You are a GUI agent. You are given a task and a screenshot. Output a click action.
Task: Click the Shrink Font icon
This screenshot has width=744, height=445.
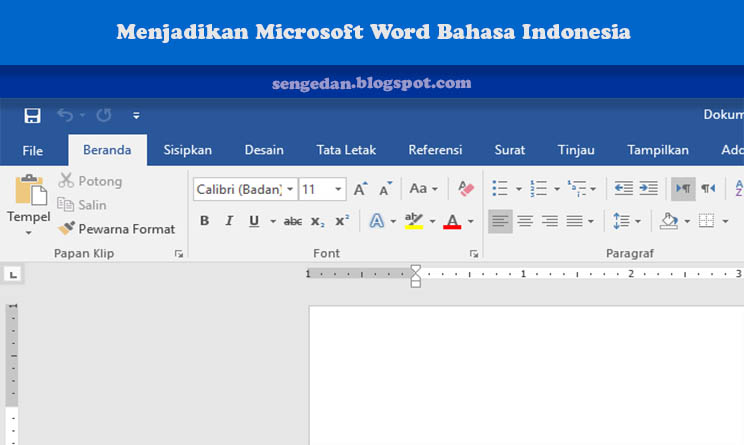(x=385, y=189)
